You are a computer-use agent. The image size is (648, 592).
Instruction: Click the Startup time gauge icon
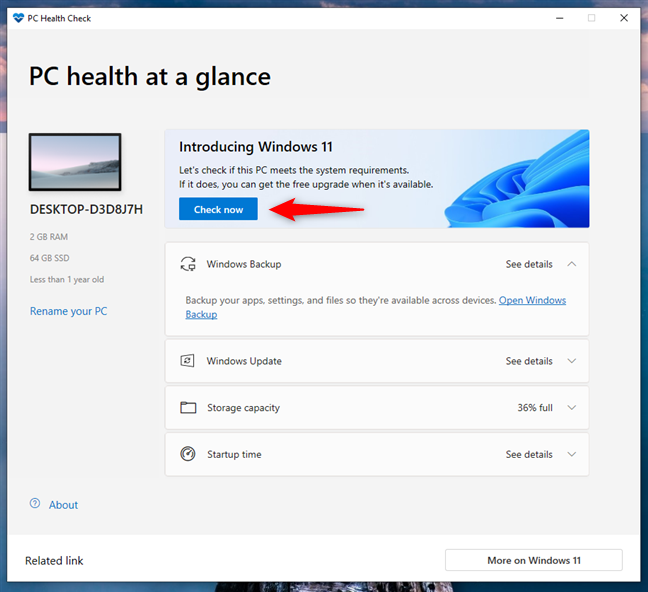[x=188, y=454]
